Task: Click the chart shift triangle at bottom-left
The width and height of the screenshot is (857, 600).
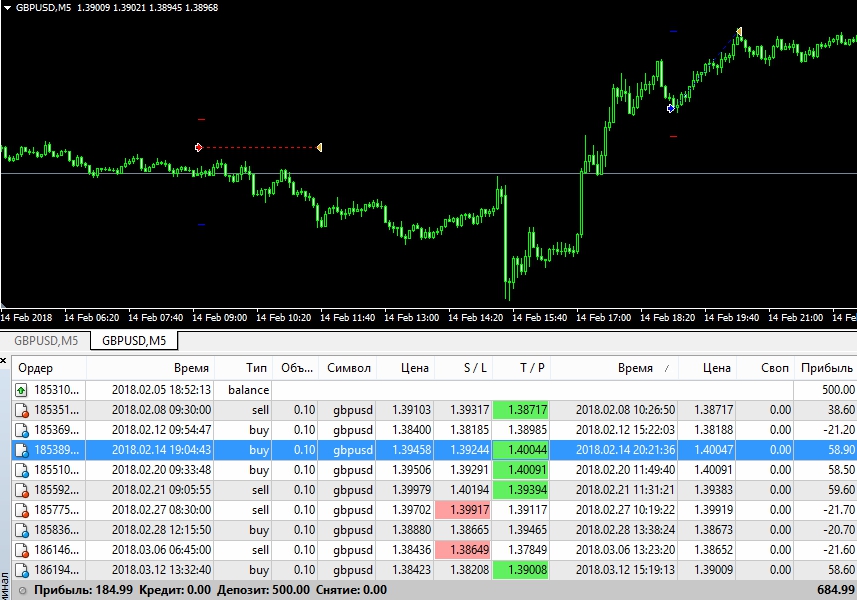Action: [x=3, y=305]
